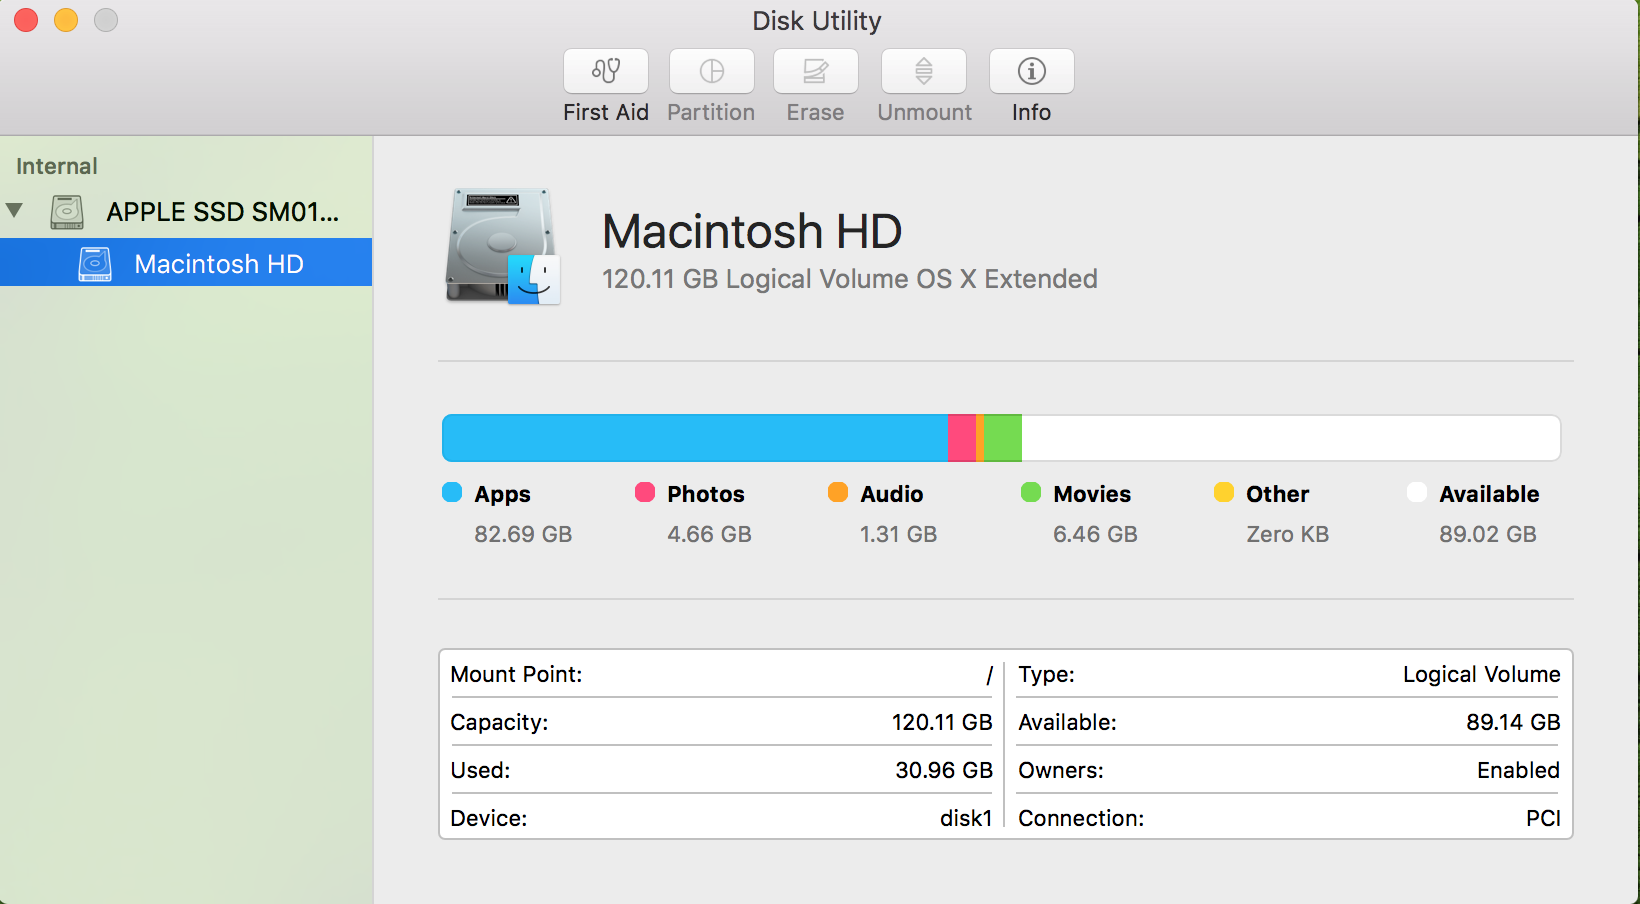Click the "Audio" legend label
Screen dimensions: 1640x904
[892, 494]
